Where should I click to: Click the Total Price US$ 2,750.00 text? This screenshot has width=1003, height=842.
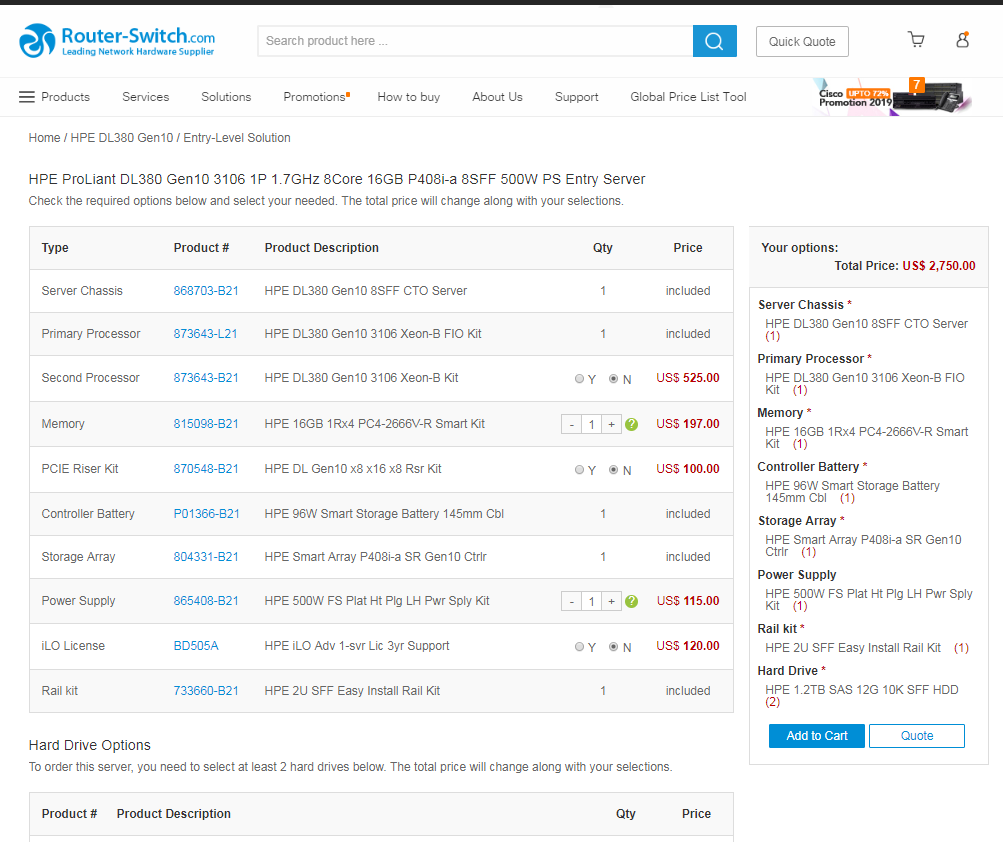coord(905,266)
